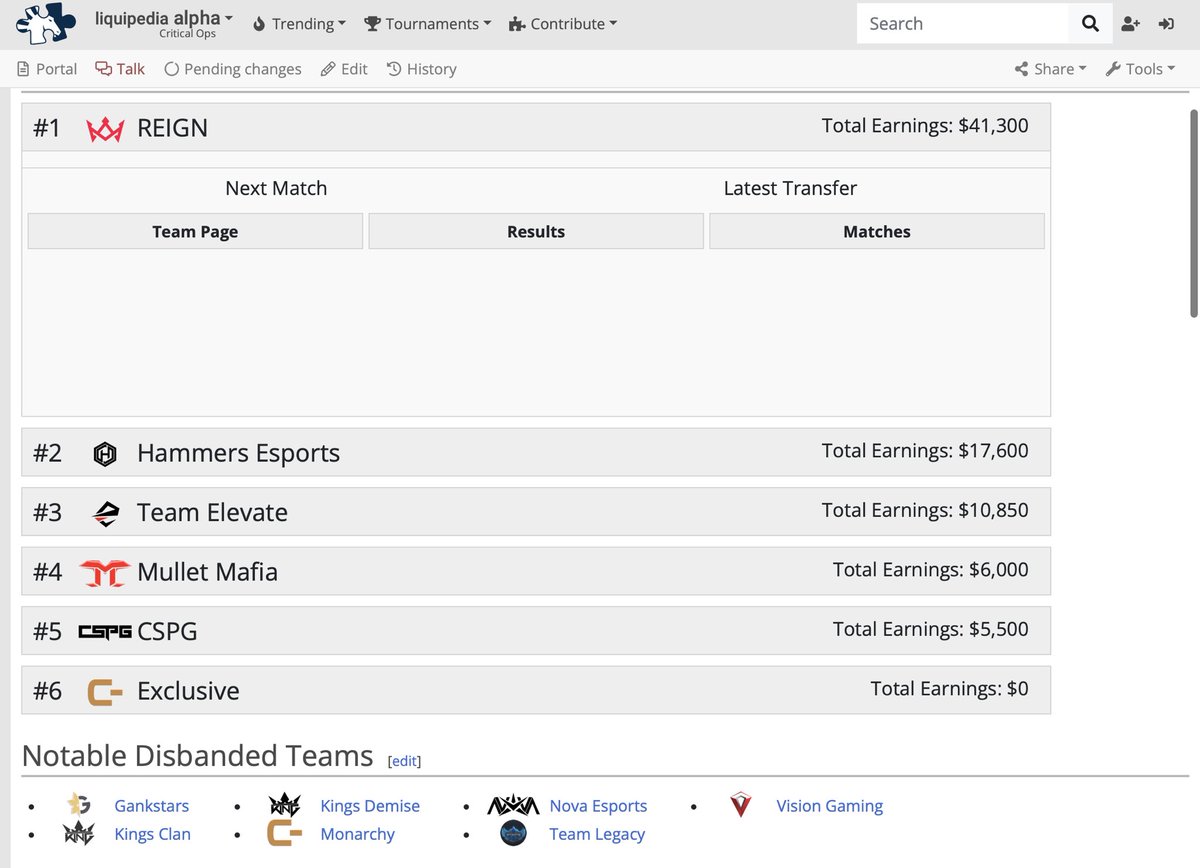Viewport: 1200px width, 868px height.
Task: Click Total Earnings: $41,300 text
Action: point(925,126)
